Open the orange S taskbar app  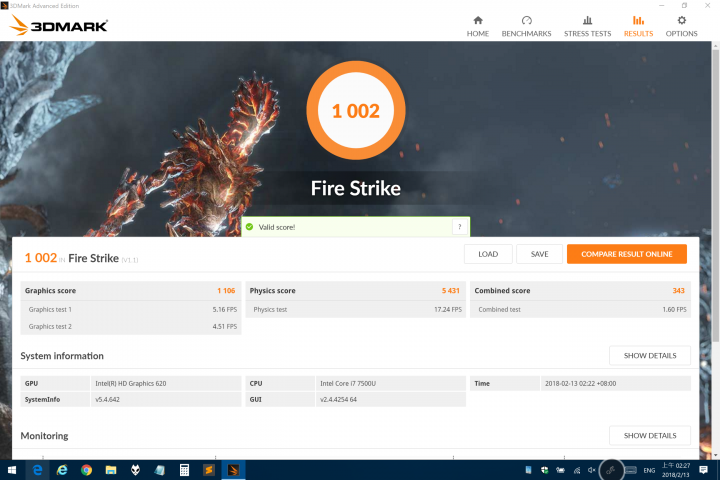tap(209, 470)
